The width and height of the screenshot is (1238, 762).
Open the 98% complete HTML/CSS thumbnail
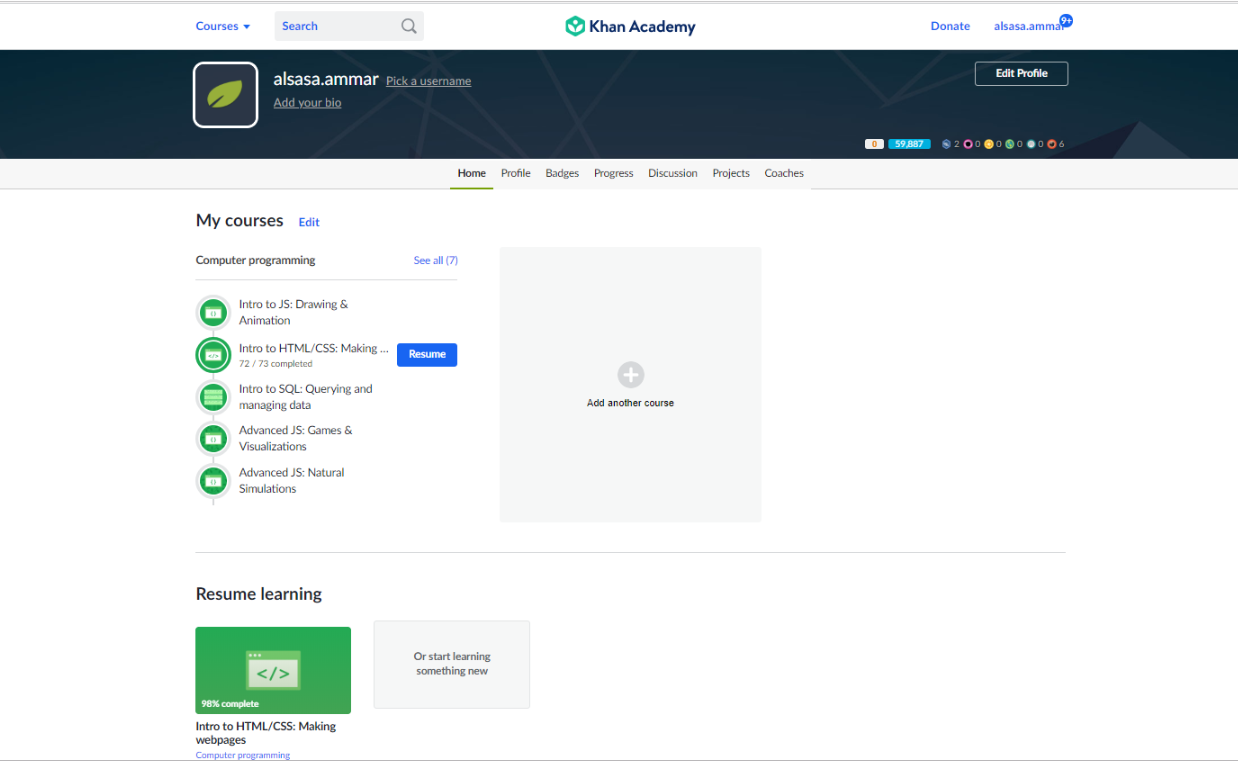coord(273,670)
